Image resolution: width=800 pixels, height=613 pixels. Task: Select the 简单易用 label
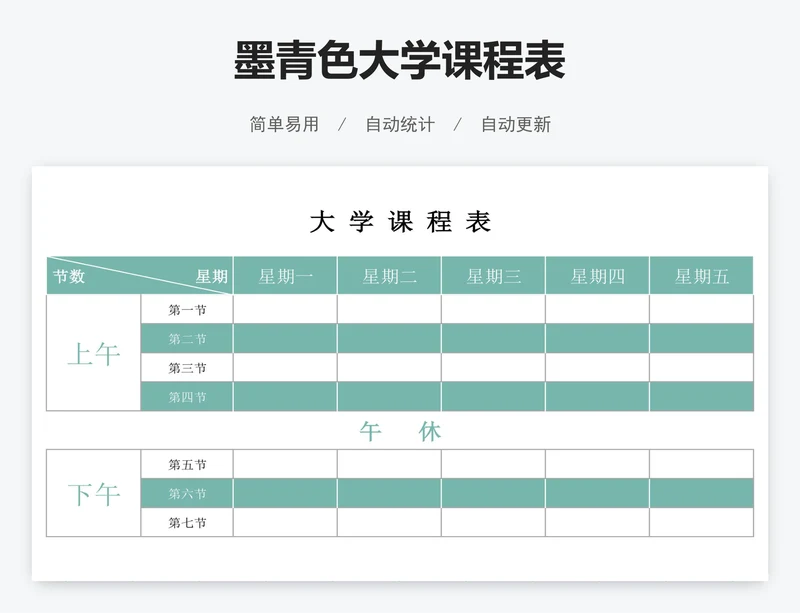click(284, 124)
